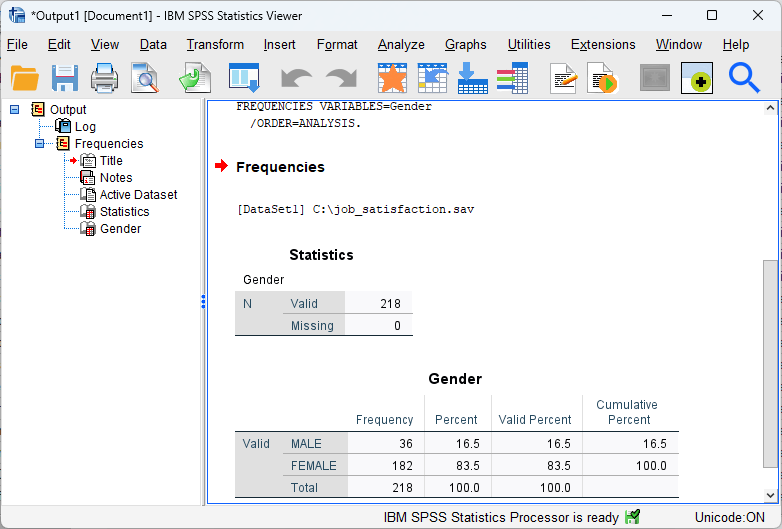782x529 pixels.
Task: Click the Cumulative Percent column header
Action: click(627, 412)
